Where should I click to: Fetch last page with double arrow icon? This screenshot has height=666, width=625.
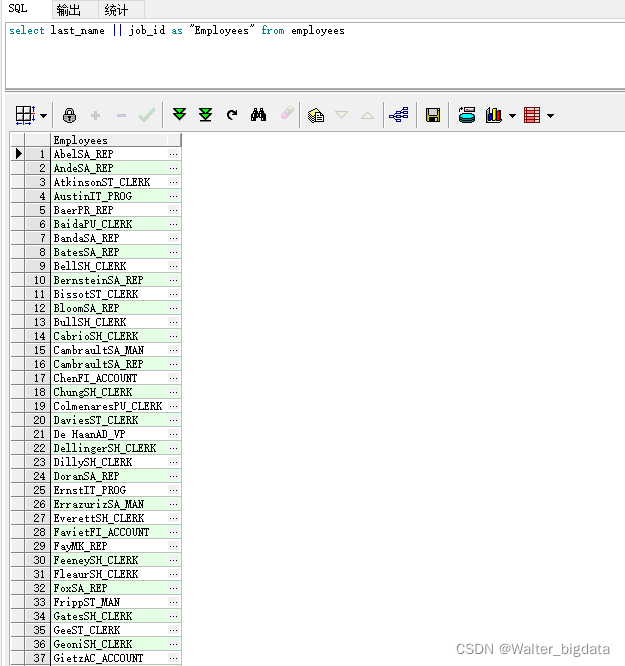click(206, 115)
